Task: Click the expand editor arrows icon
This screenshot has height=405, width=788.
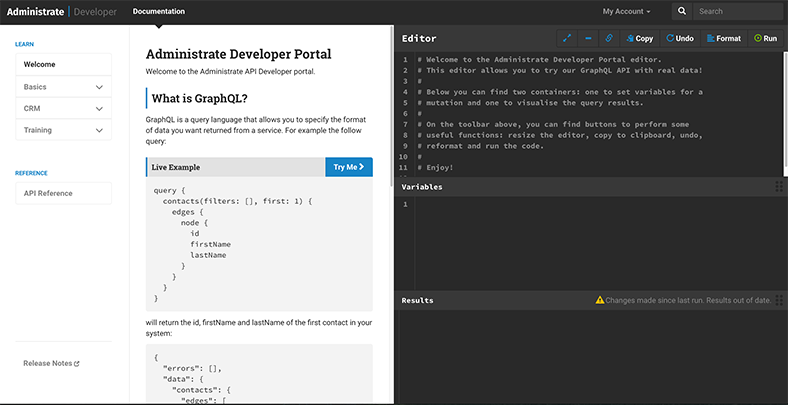Action: pyautogui.click(x=567, y=38)
